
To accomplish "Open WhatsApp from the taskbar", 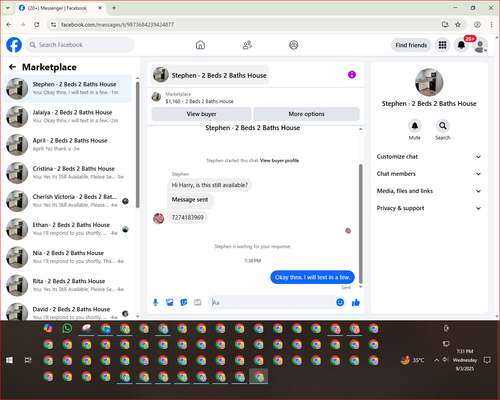I will pyautogui.click(x=67, y=328).
